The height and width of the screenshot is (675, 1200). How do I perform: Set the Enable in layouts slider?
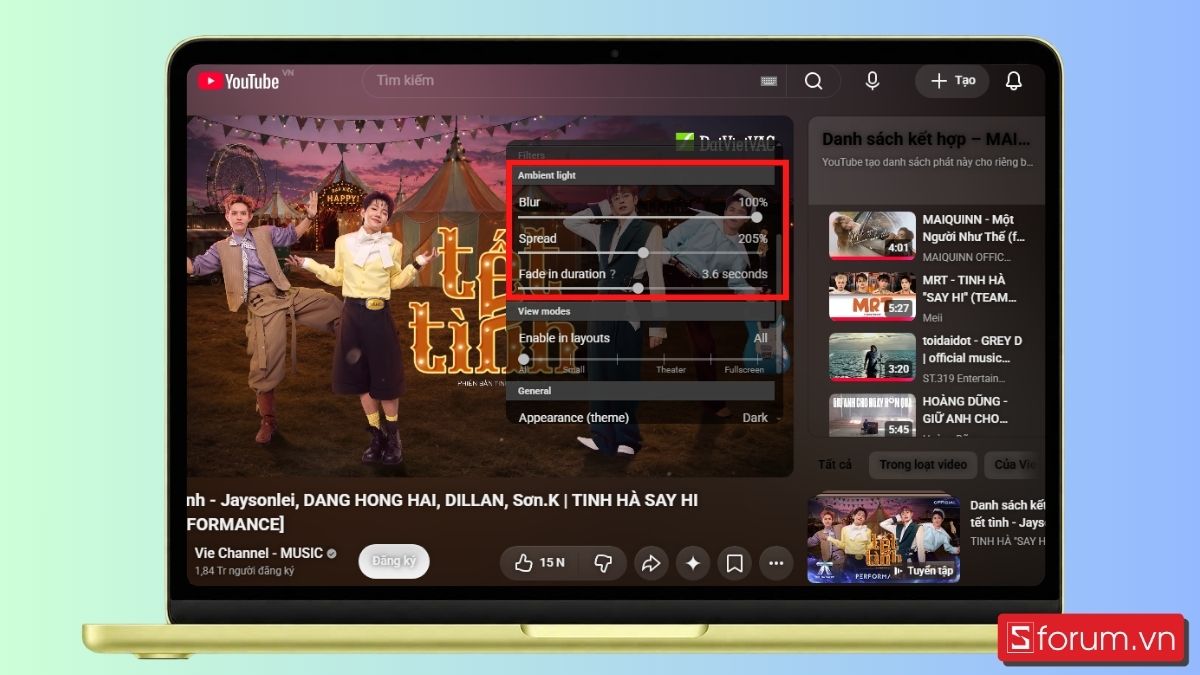point(641,358)
